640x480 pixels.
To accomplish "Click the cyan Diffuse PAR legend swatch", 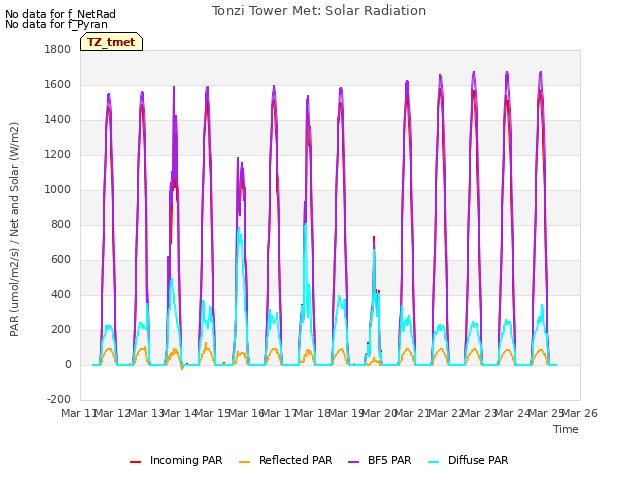I will tap(433, 462).
